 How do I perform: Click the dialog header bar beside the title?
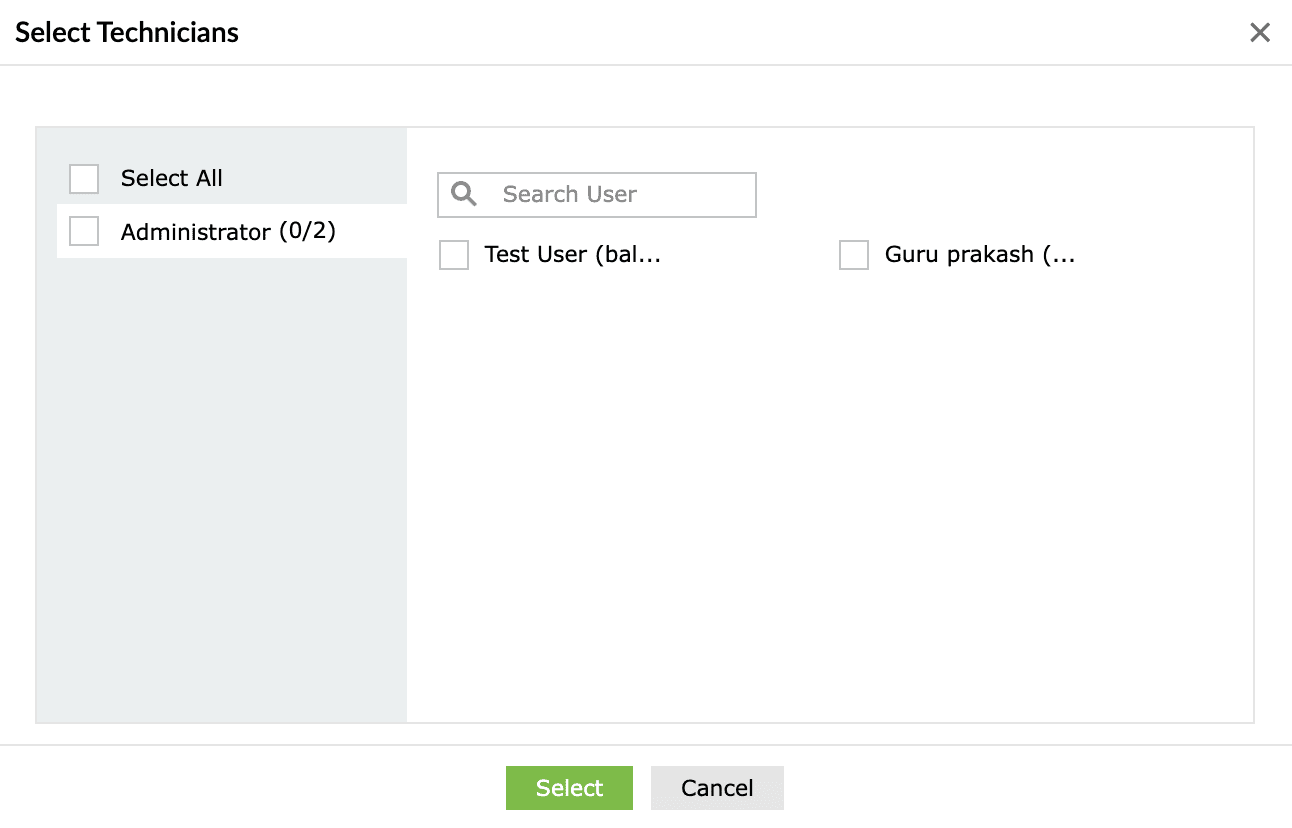(x=700, y=33)
